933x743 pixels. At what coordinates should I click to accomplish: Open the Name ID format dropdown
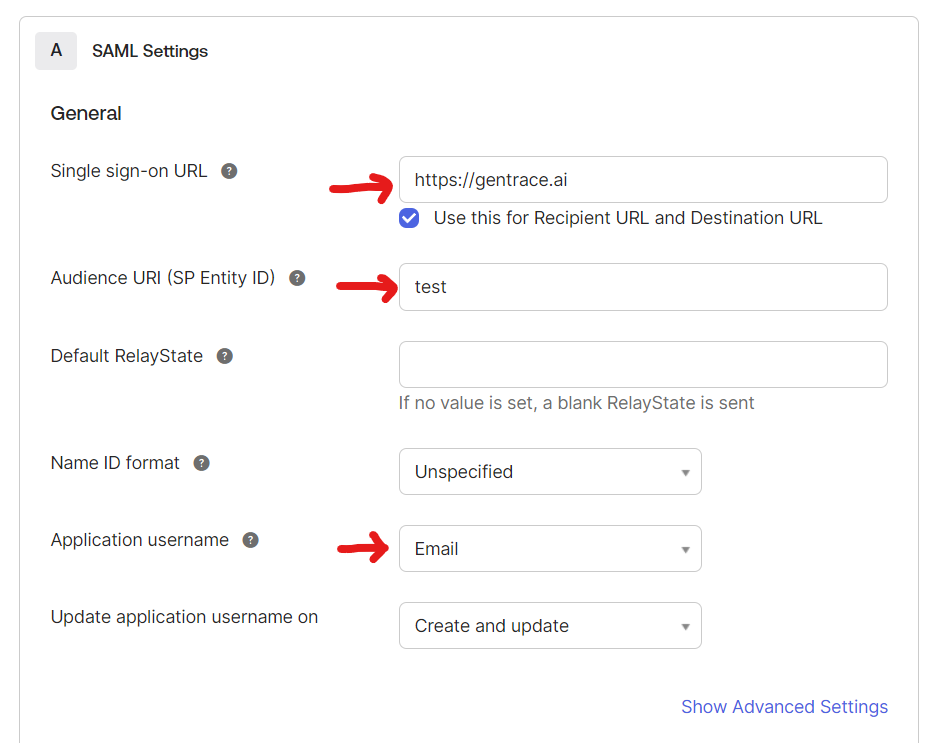[550, 471]
